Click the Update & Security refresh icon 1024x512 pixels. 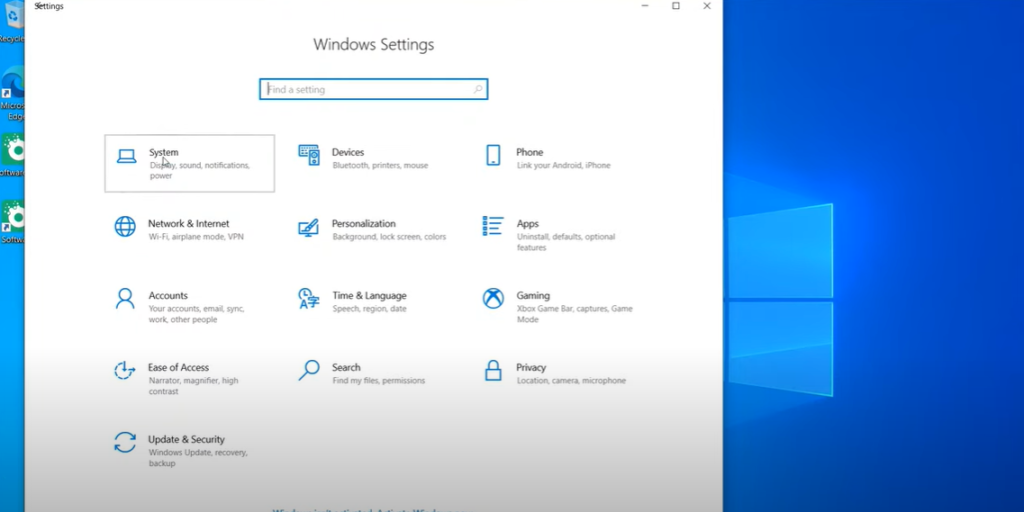(125, 442)
